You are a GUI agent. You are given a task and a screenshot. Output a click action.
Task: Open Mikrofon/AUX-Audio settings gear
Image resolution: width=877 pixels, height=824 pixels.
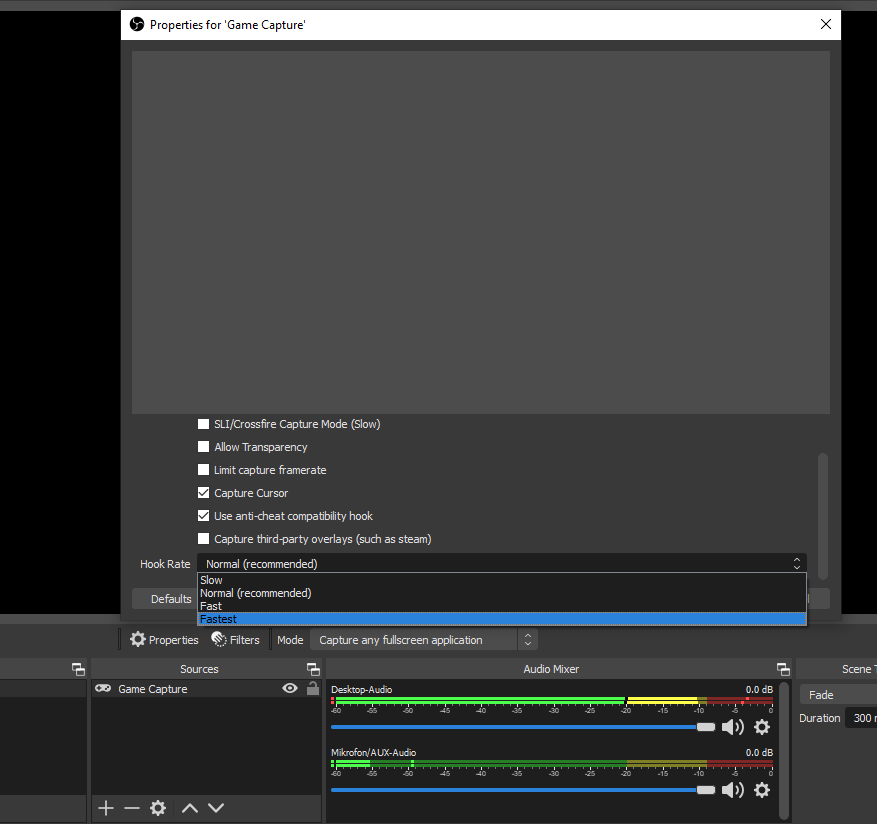tap(762, 790)
